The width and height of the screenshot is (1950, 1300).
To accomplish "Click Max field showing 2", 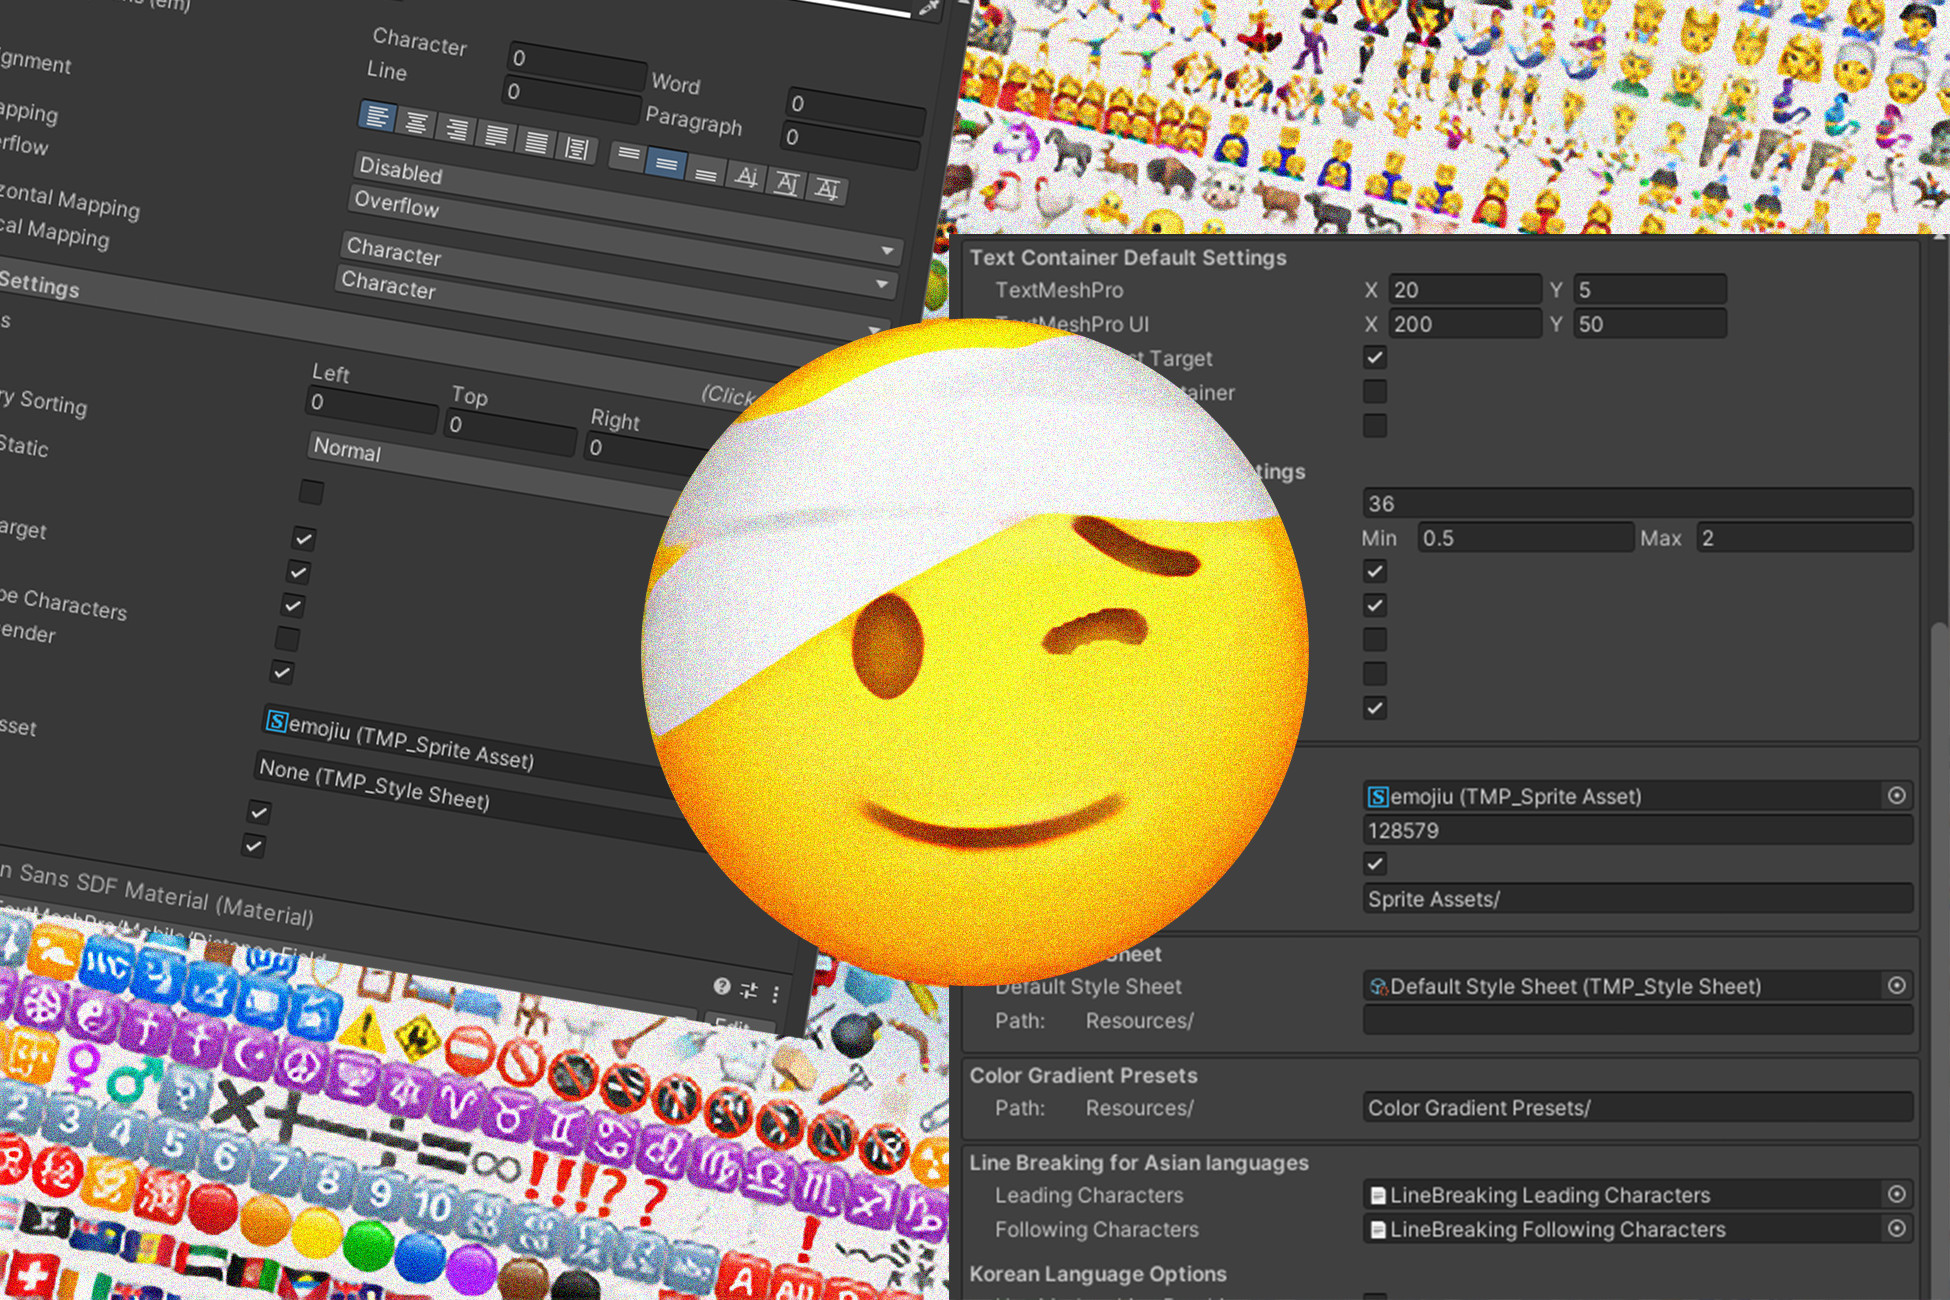I will 1804,538.
